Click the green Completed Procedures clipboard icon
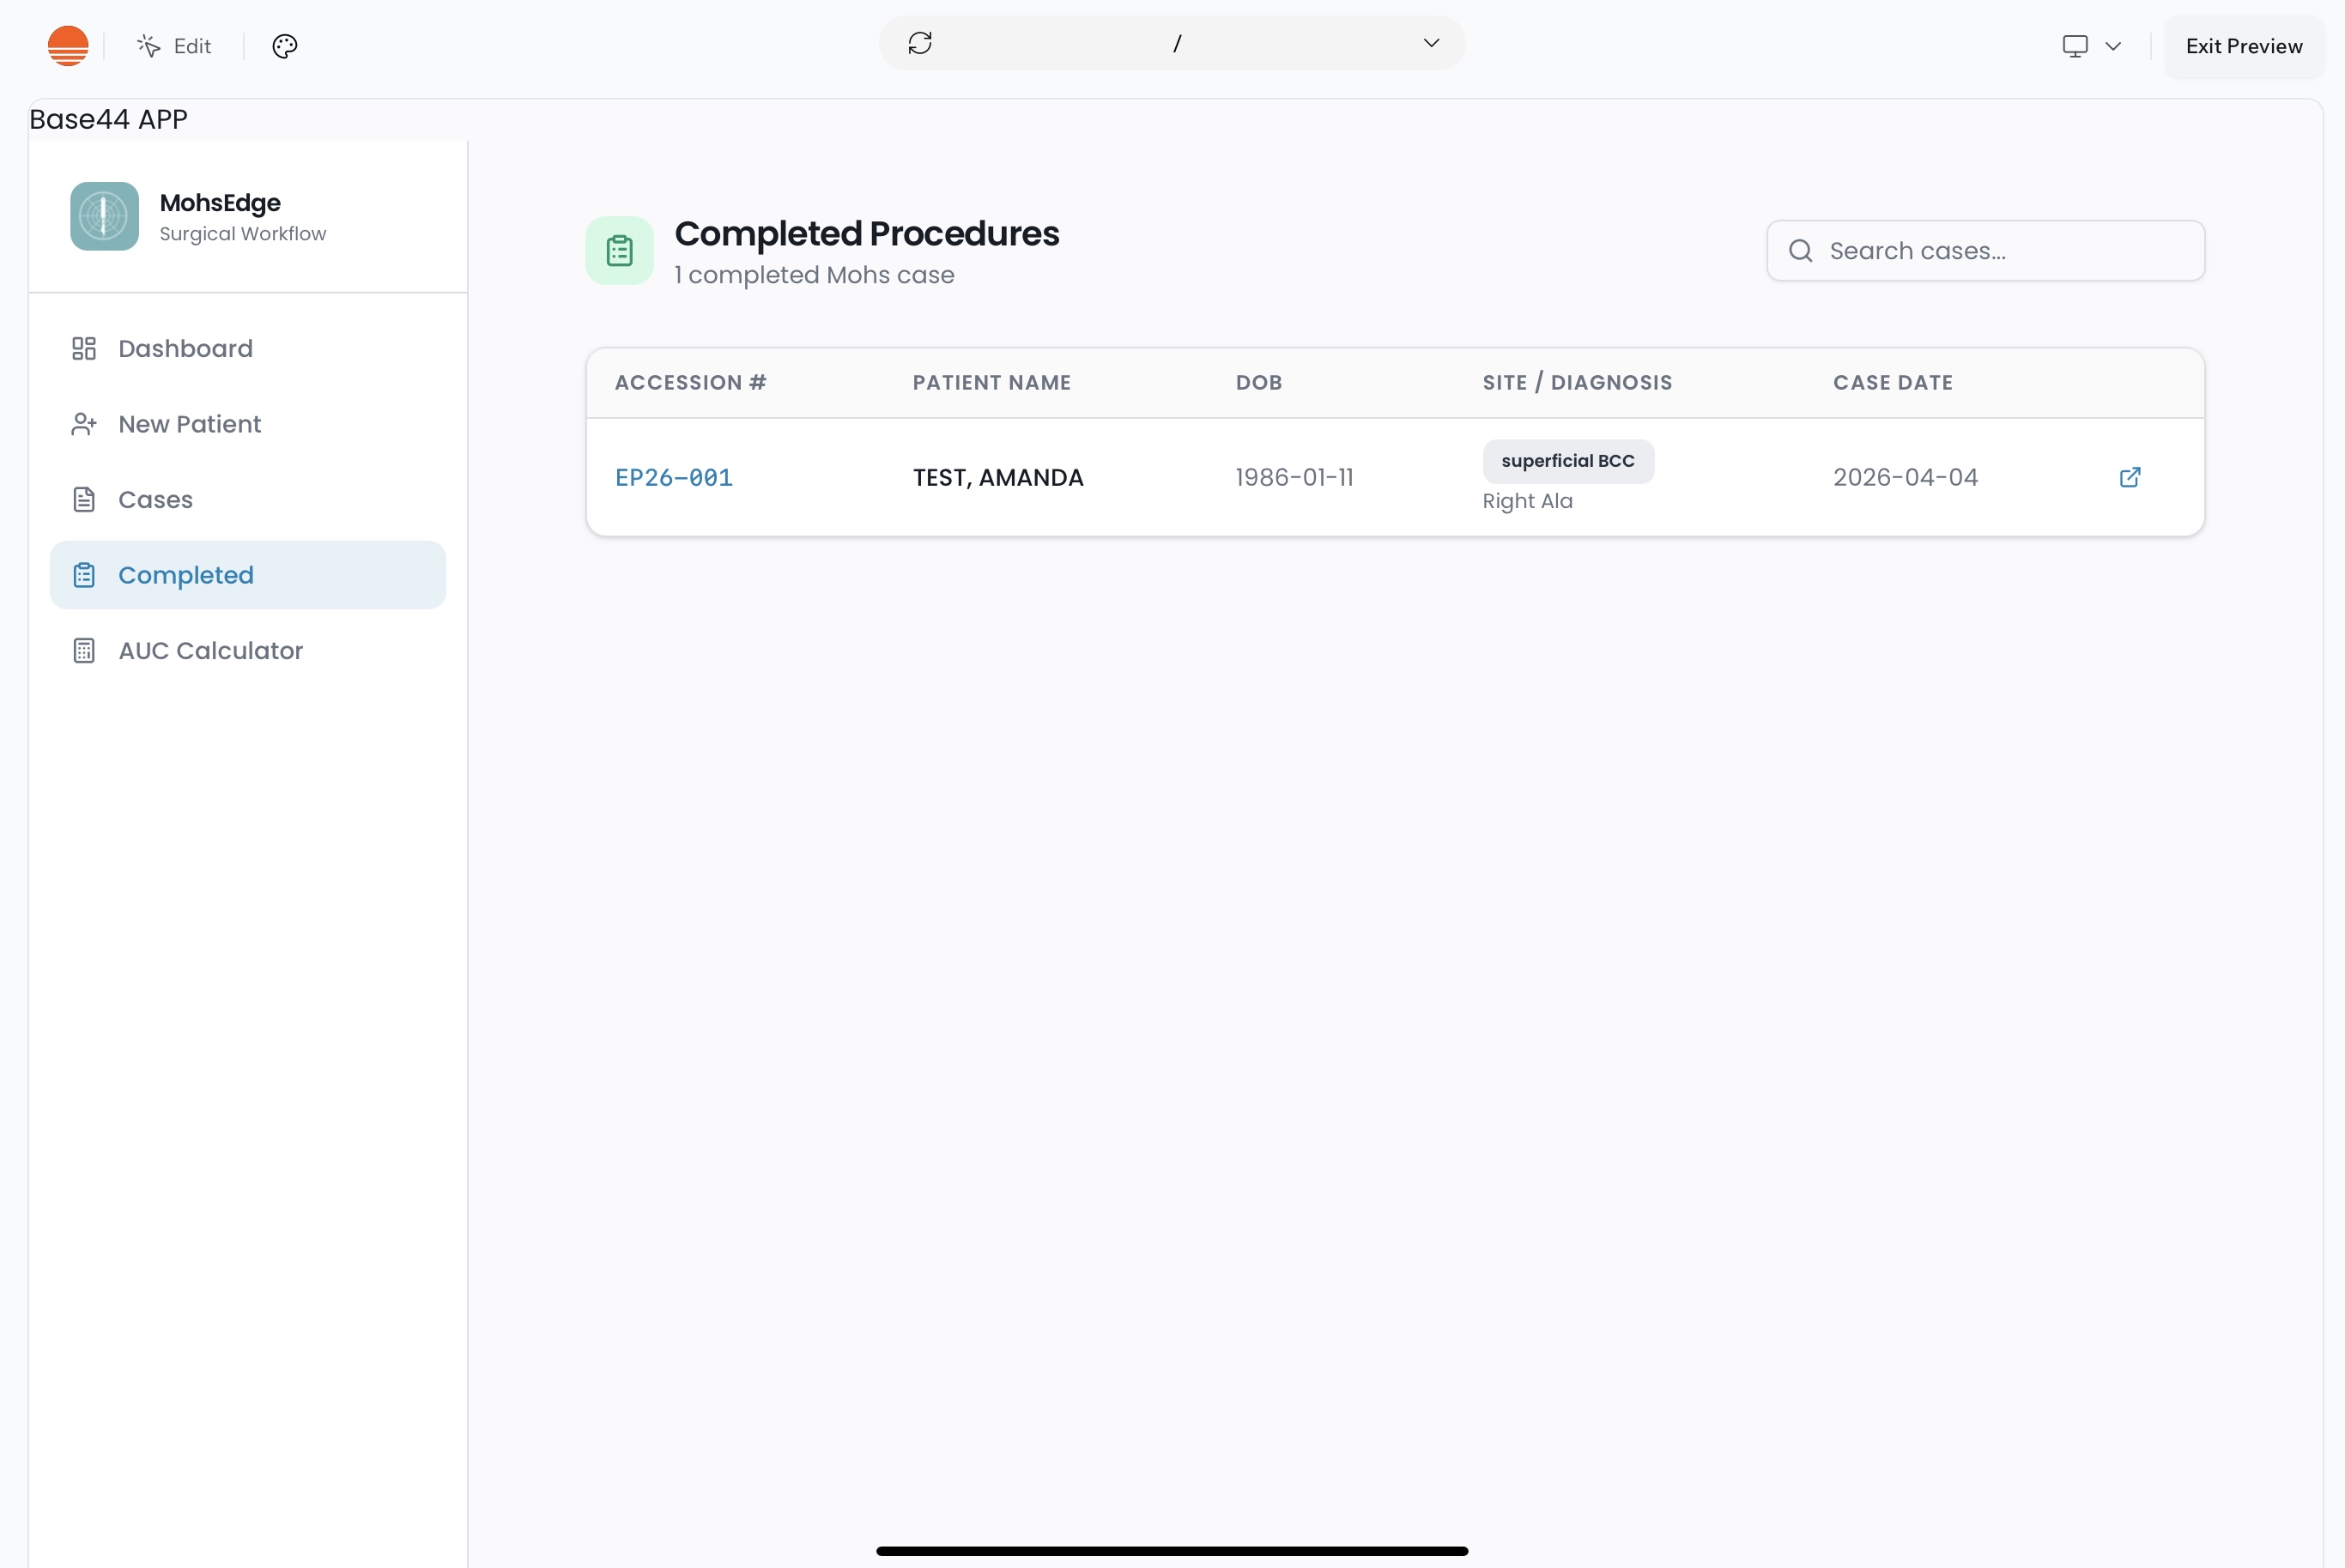The width and height of the screenshot is (2345, 1568). 620,251
